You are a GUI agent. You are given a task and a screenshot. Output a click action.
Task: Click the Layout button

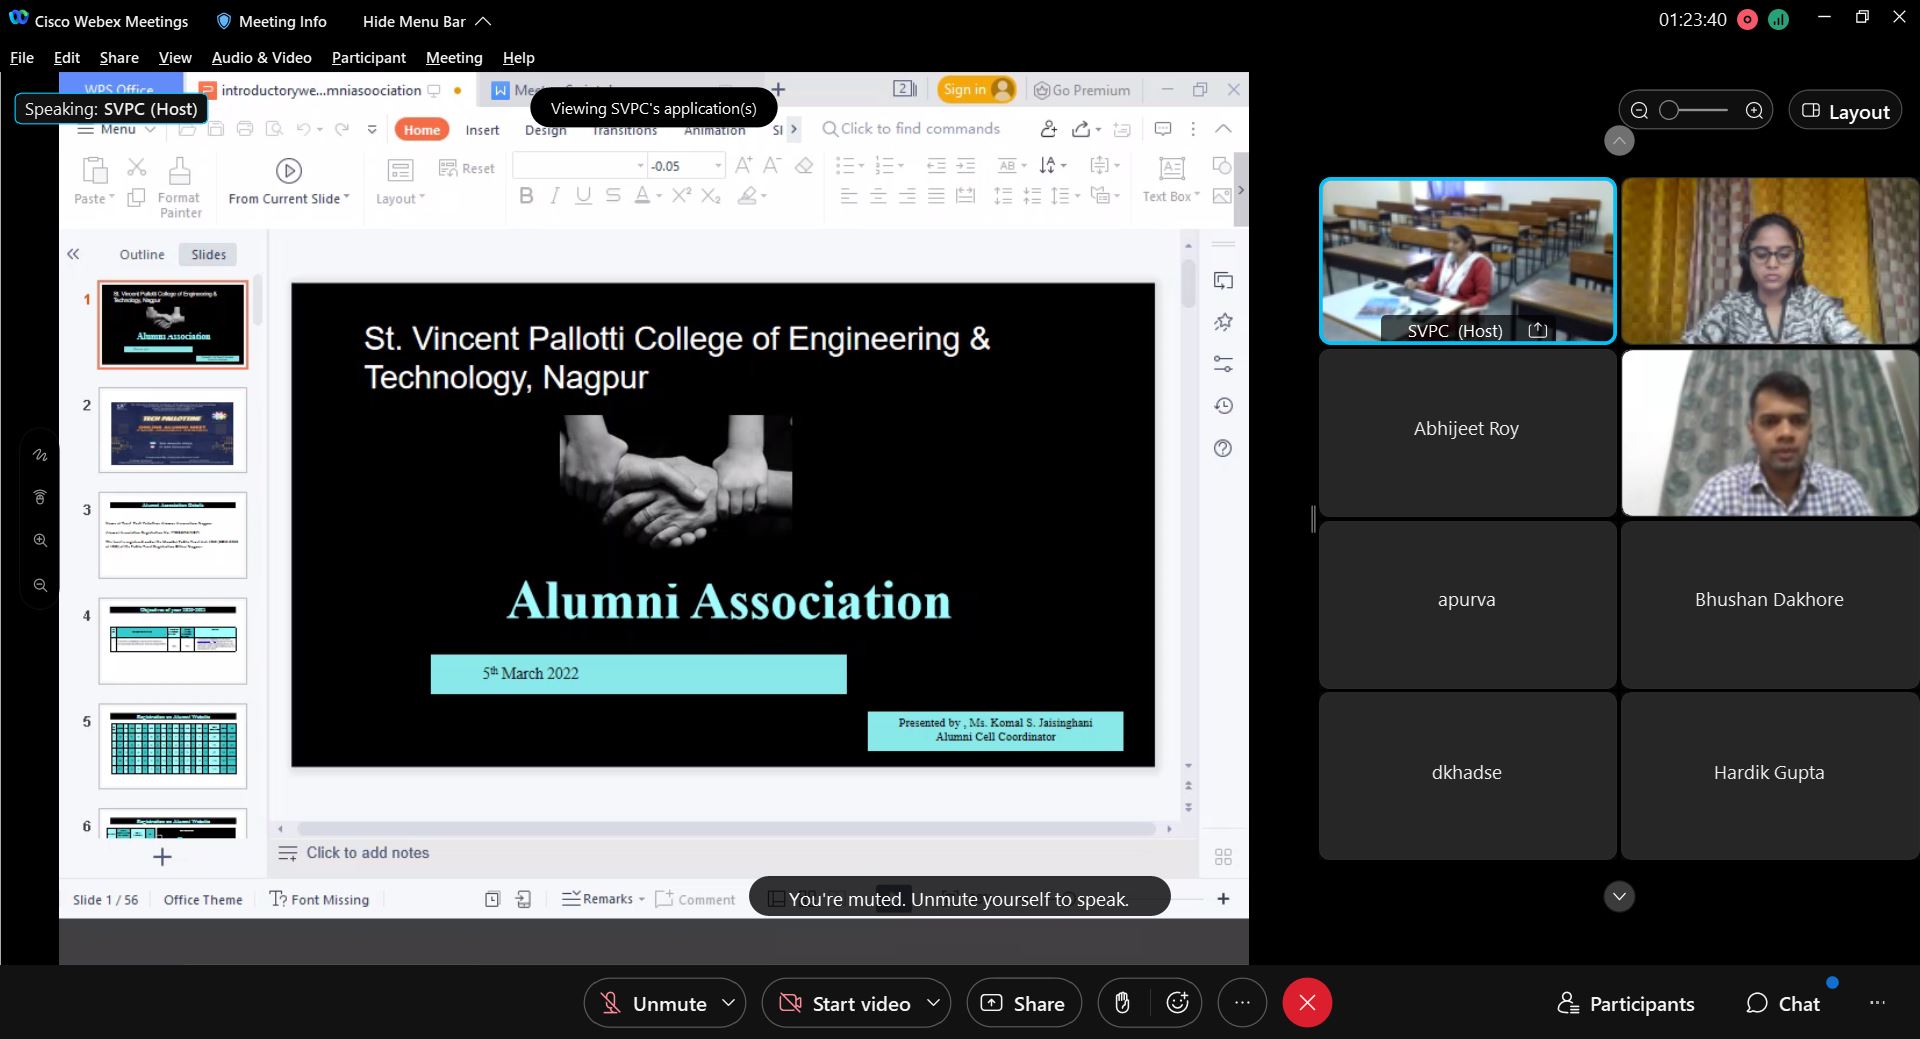point(1845,111)
